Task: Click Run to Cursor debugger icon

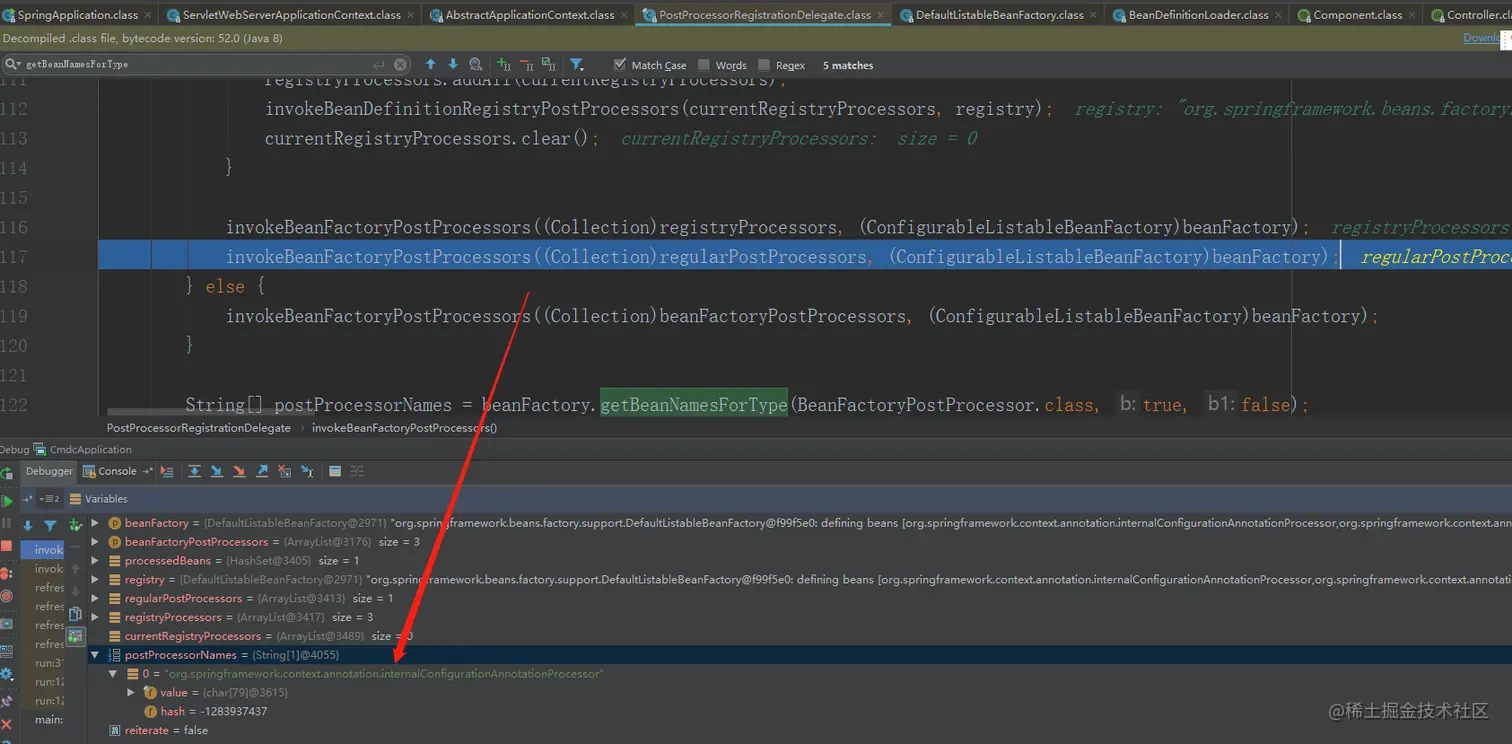Action: click(307, 471)
